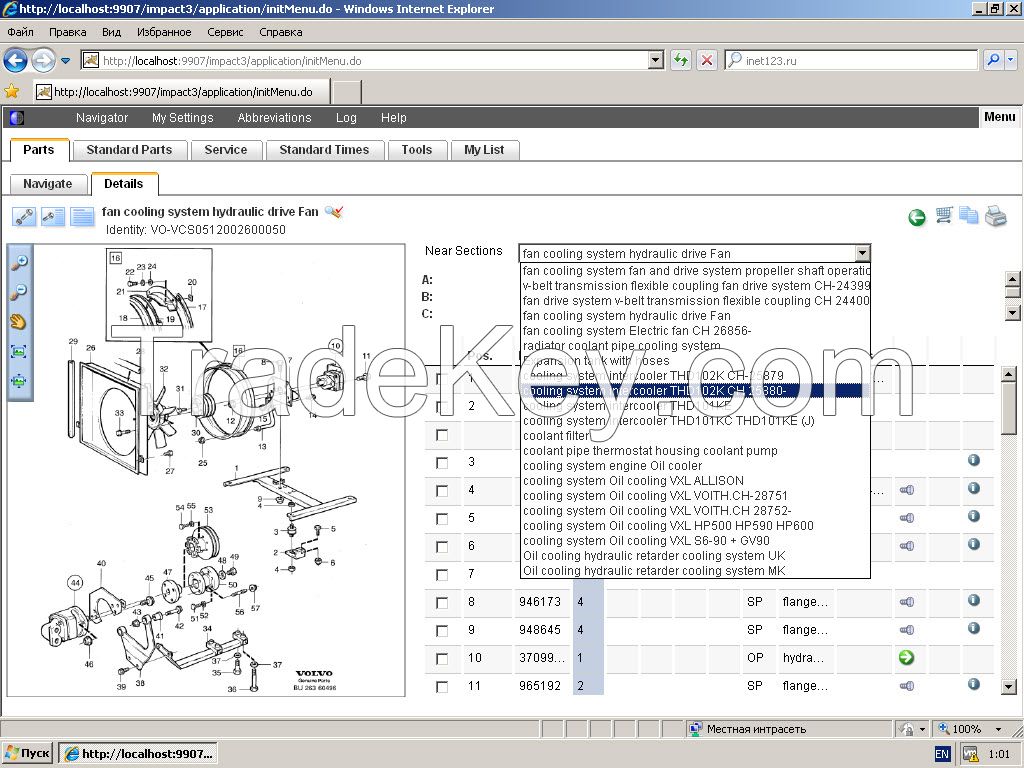Screen dimensions: 1024x768
Task: Open the 100% zoom level dropdown
Action: tap(998, 729)
